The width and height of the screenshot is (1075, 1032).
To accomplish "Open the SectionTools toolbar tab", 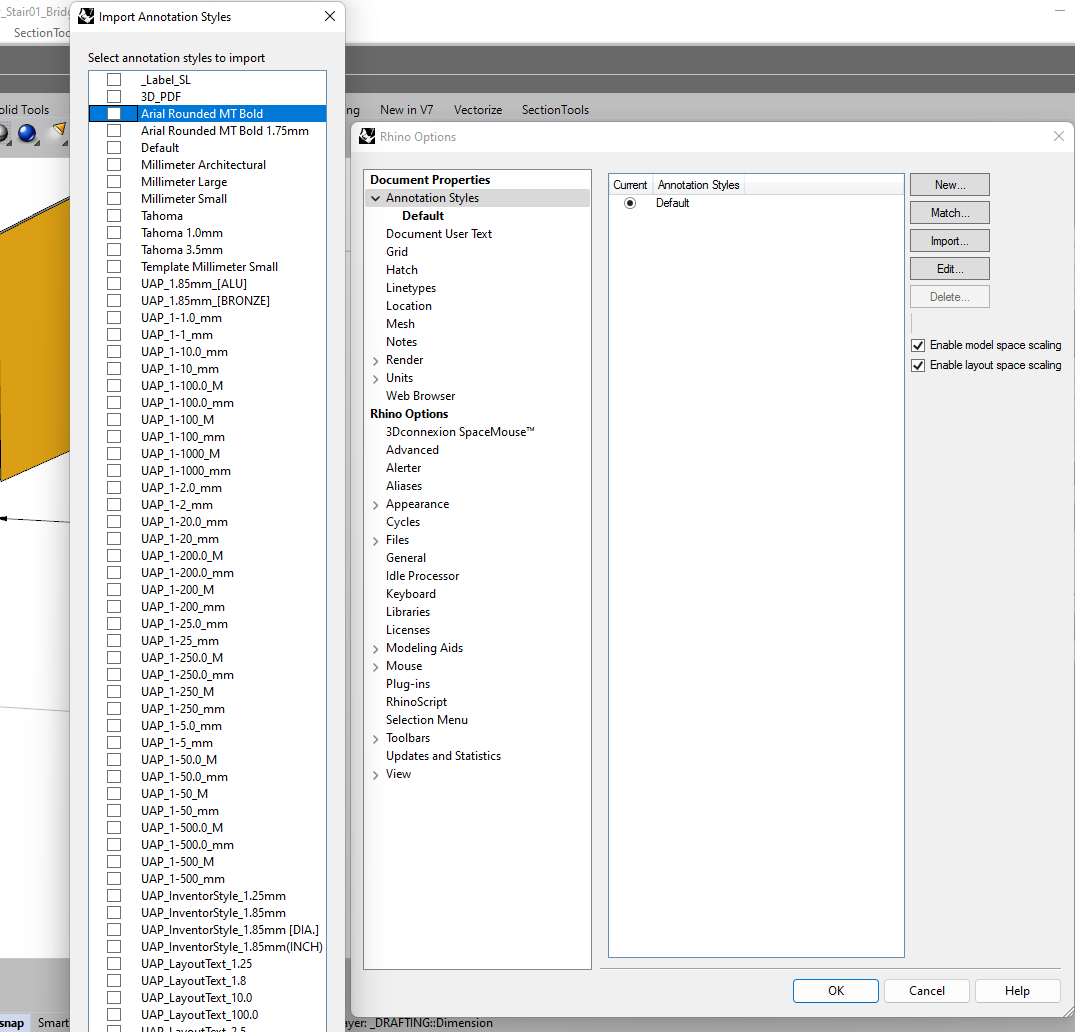I will pos(555,110).
